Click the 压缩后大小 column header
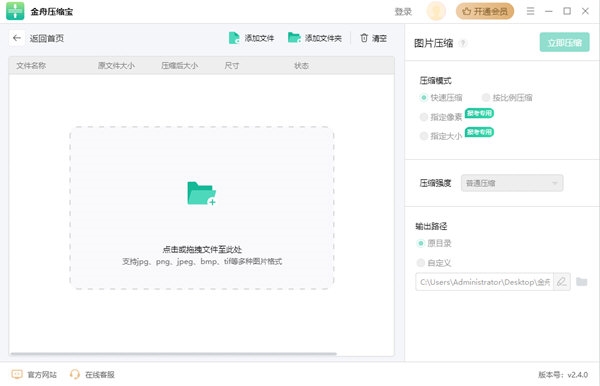The height and width of the screenshot is (386, 600). click(x=179, y=65)
